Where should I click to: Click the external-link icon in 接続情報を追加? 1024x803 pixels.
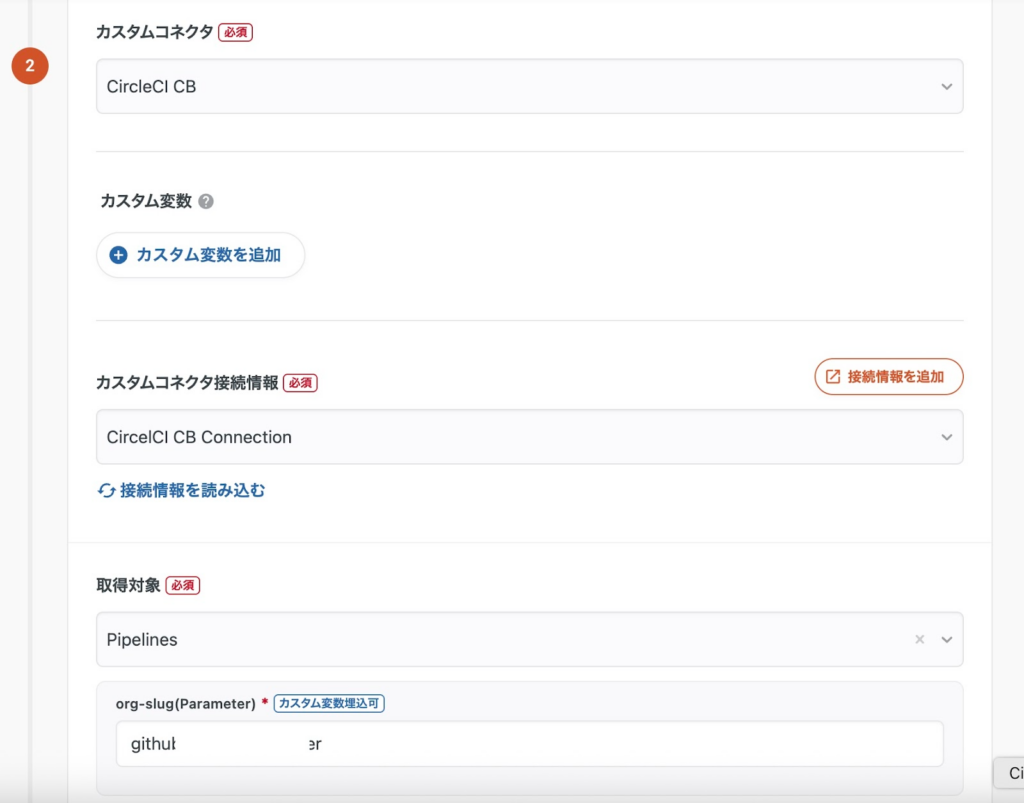pyautogui.click(x=833, y=377)
